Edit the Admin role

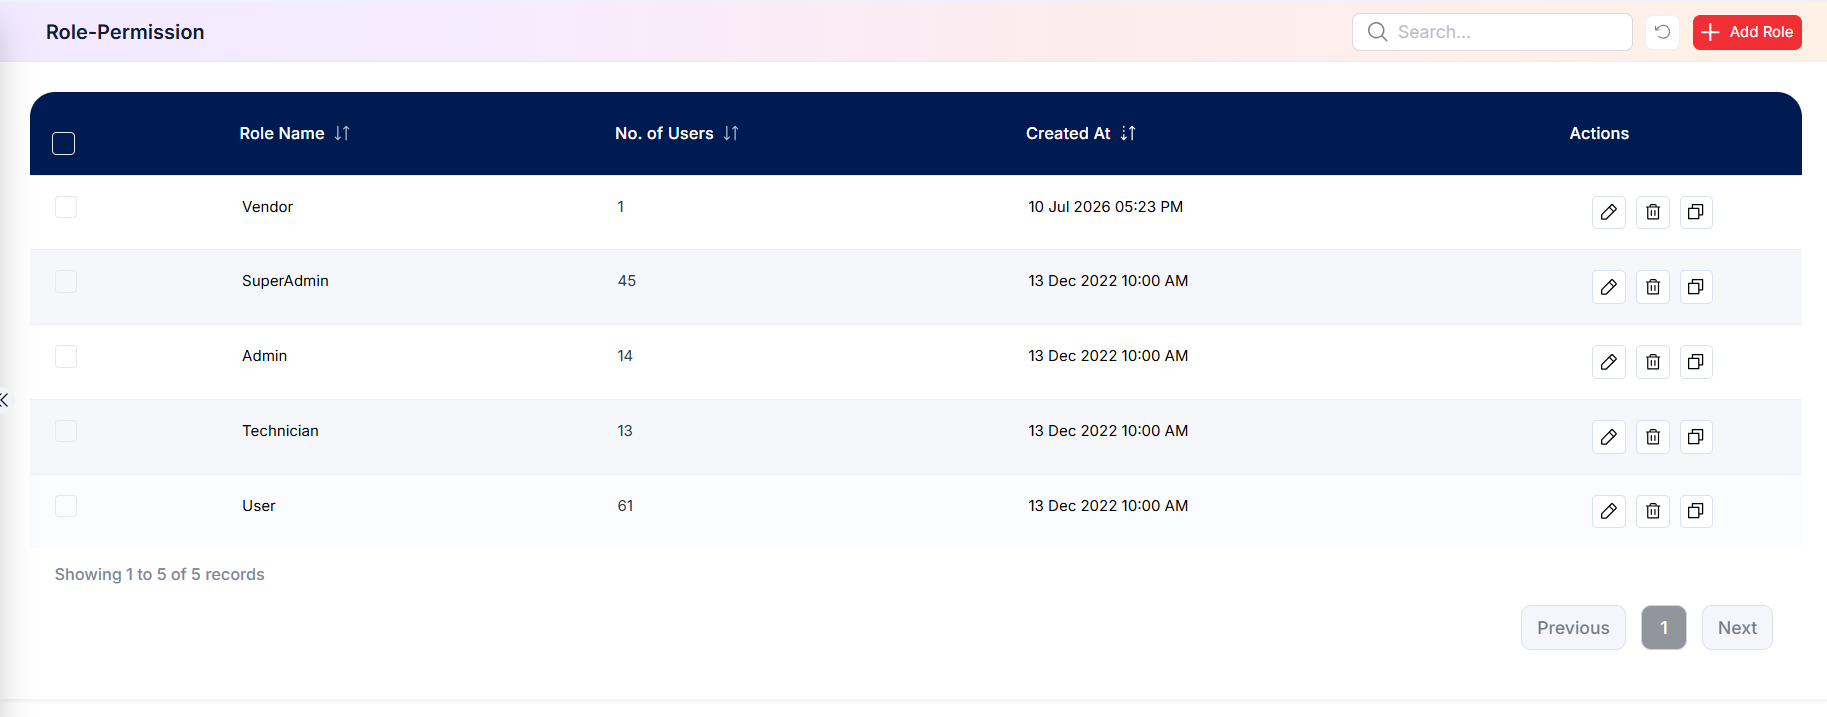tap(1608, 362)
